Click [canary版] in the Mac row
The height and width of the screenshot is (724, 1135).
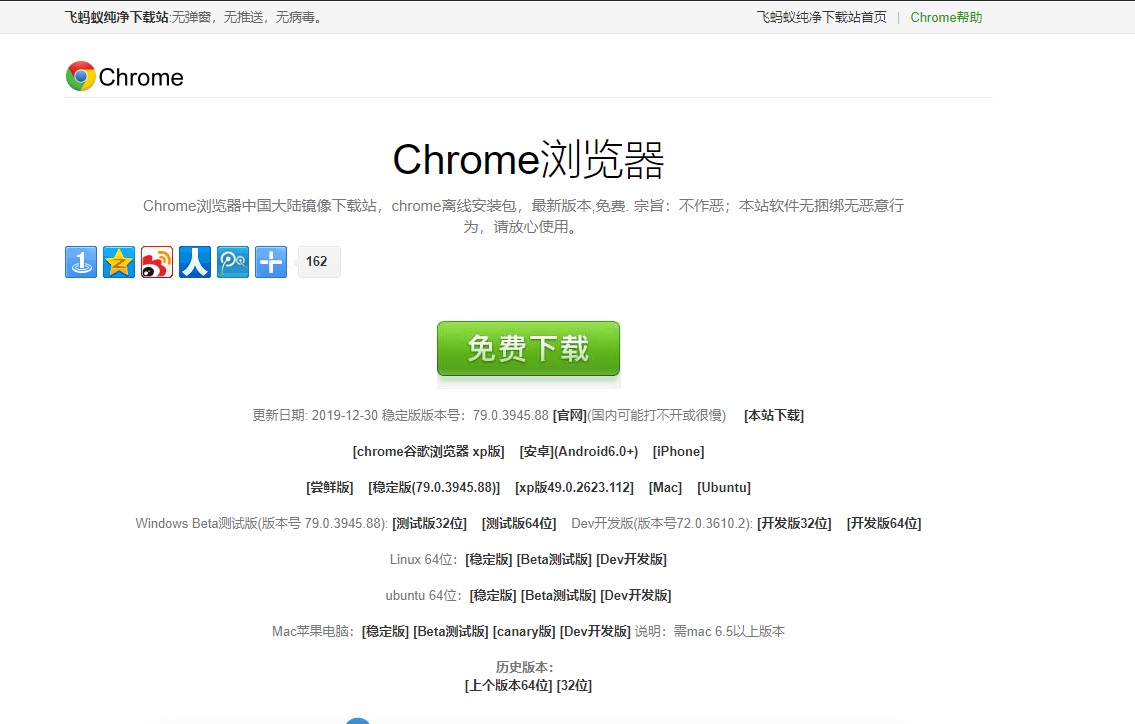(x=524, y=632)
